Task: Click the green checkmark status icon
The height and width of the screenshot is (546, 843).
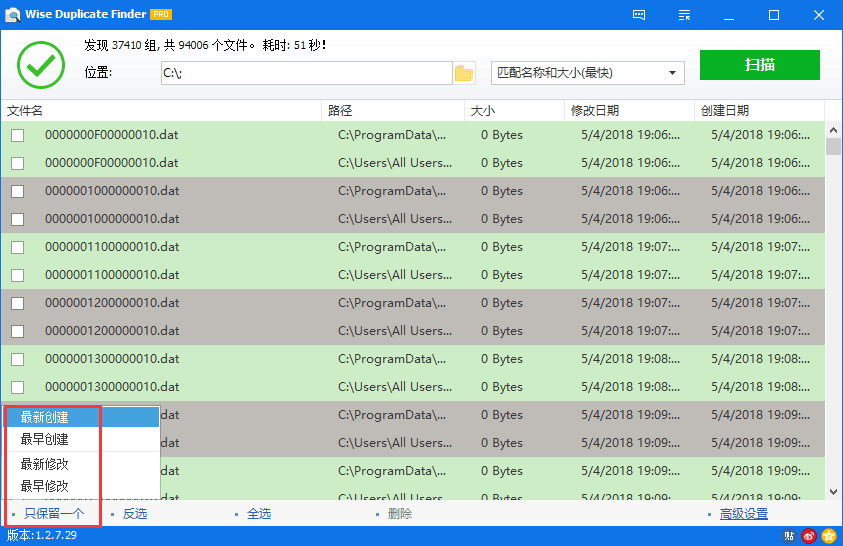Action: (x=41, y=64)
